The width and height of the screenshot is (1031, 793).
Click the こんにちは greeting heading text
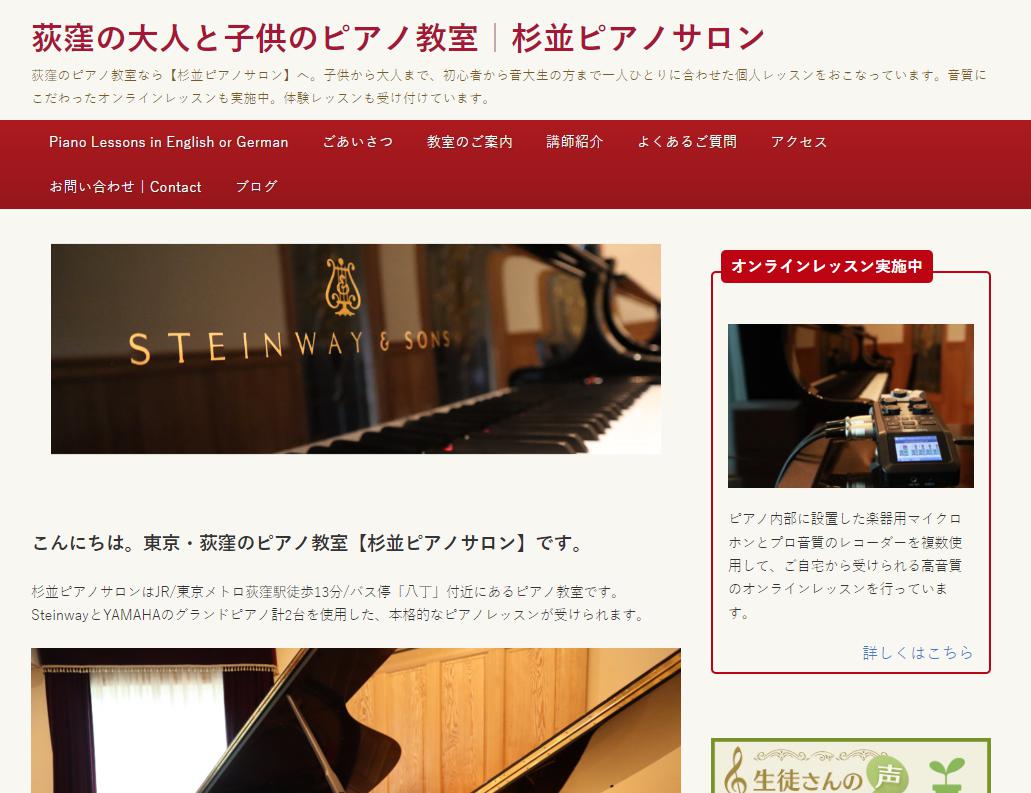308,543
